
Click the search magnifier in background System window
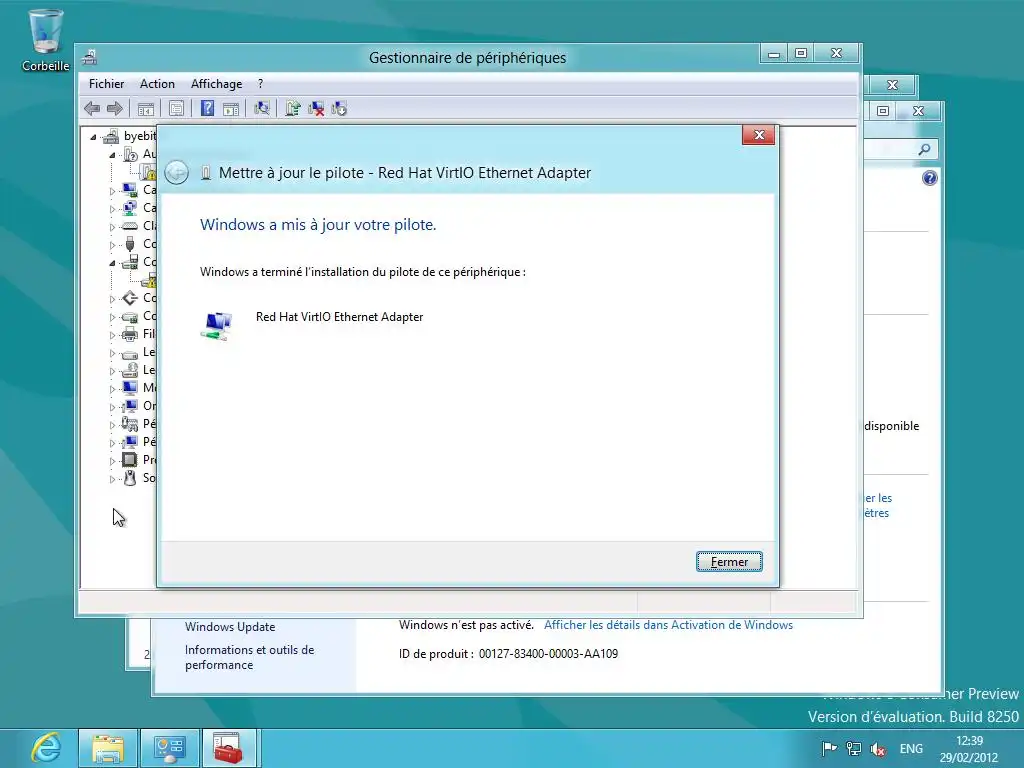point(924,150)
